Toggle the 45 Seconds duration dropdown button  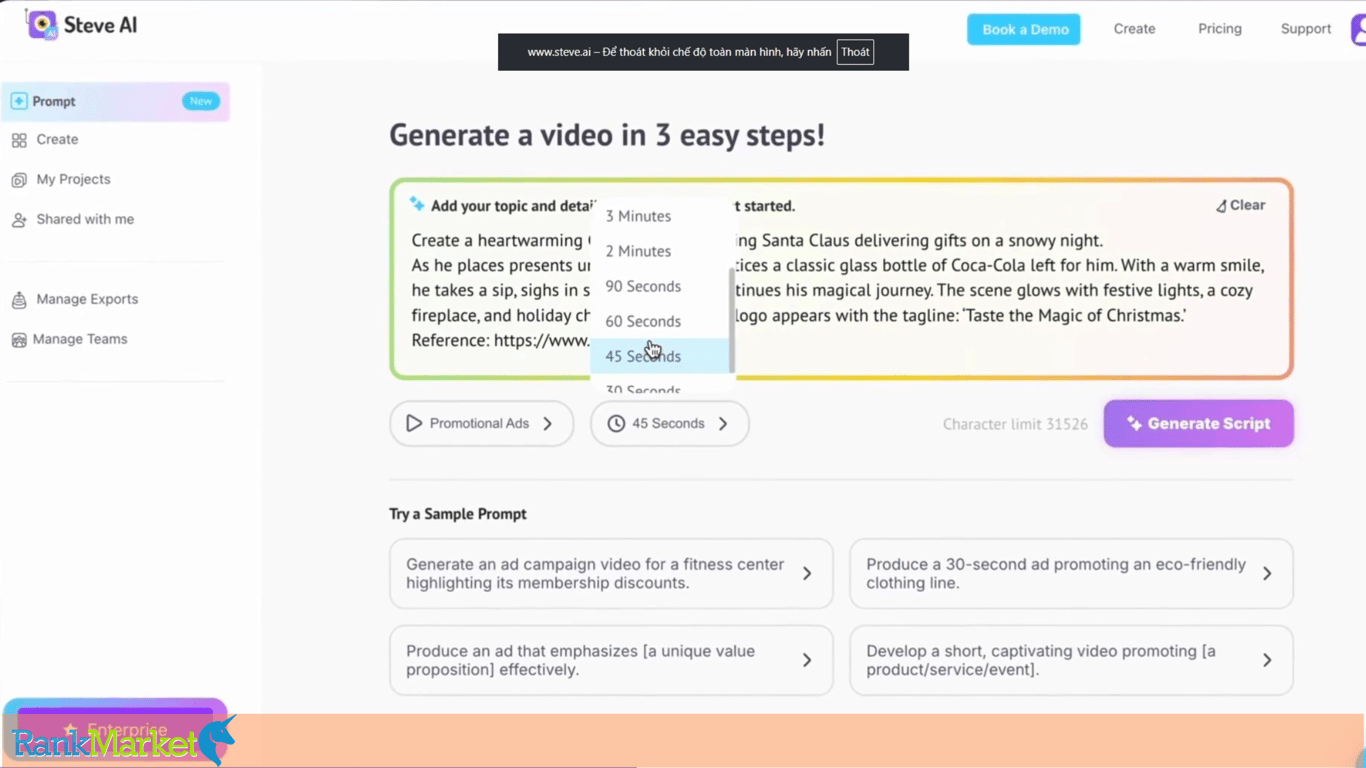click(x=670, y=423)
